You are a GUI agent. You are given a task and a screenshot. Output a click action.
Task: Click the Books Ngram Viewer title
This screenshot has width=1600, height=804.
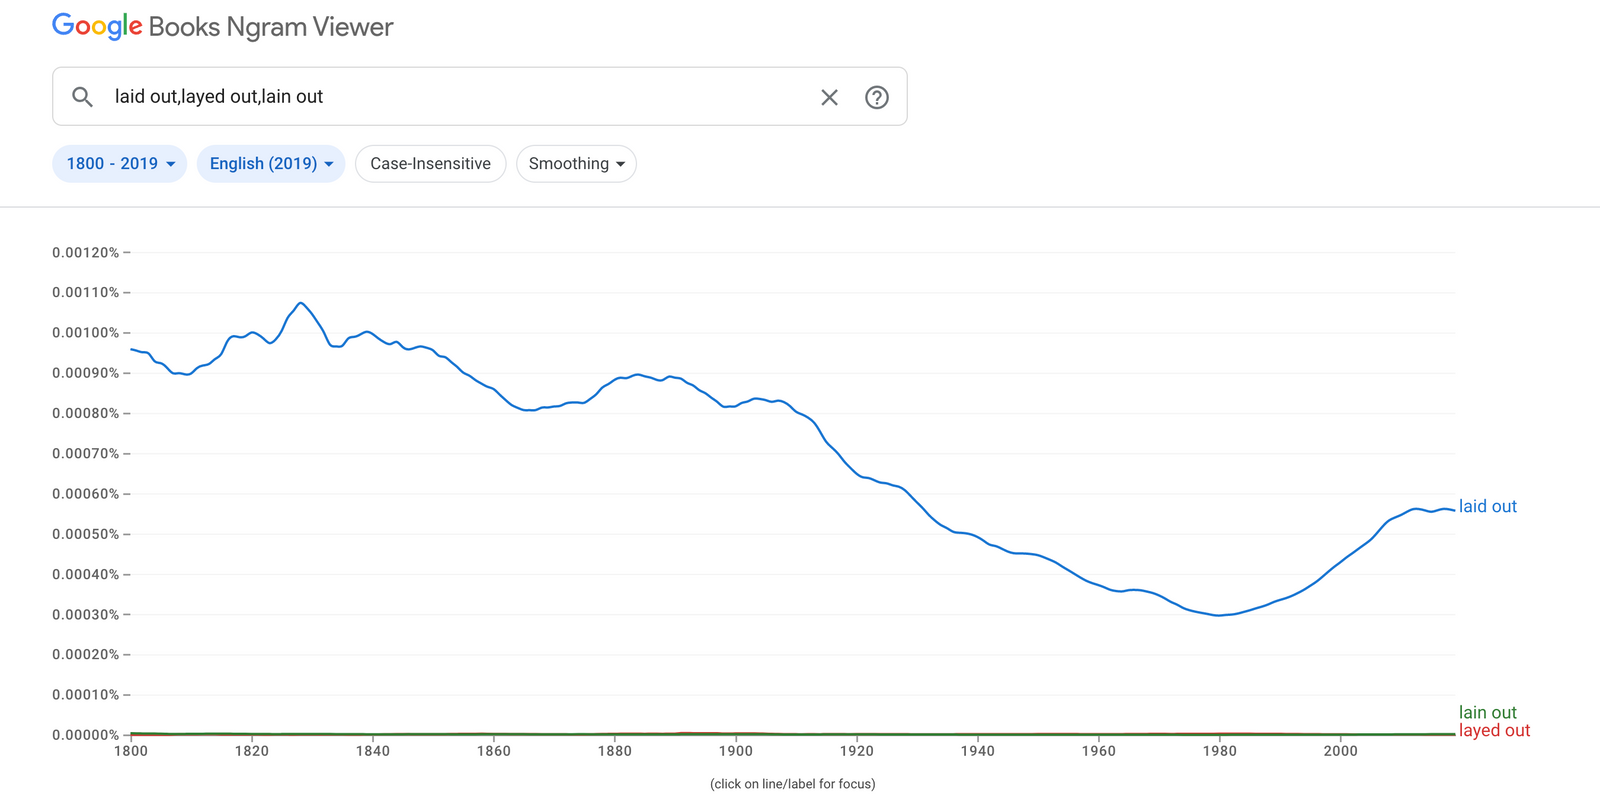271,27
